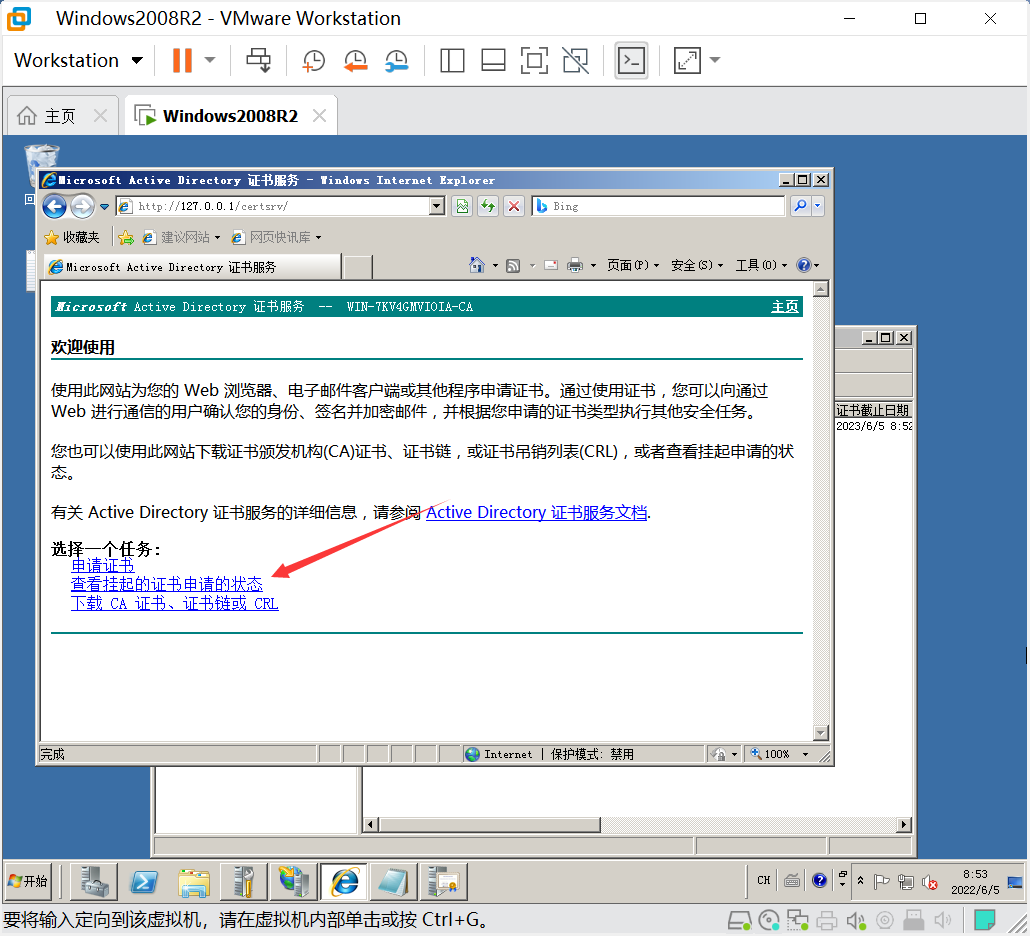Toggle the thumbnail bar view

(493, 60)
